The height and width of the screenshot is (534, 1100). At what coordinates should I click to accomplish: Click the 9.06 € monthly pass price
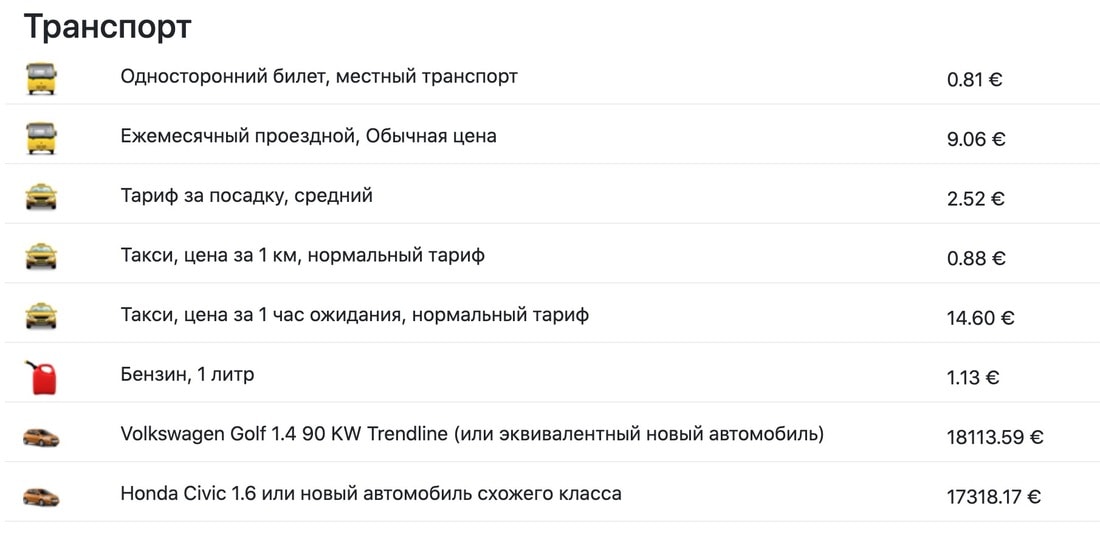tap(976, 140)
